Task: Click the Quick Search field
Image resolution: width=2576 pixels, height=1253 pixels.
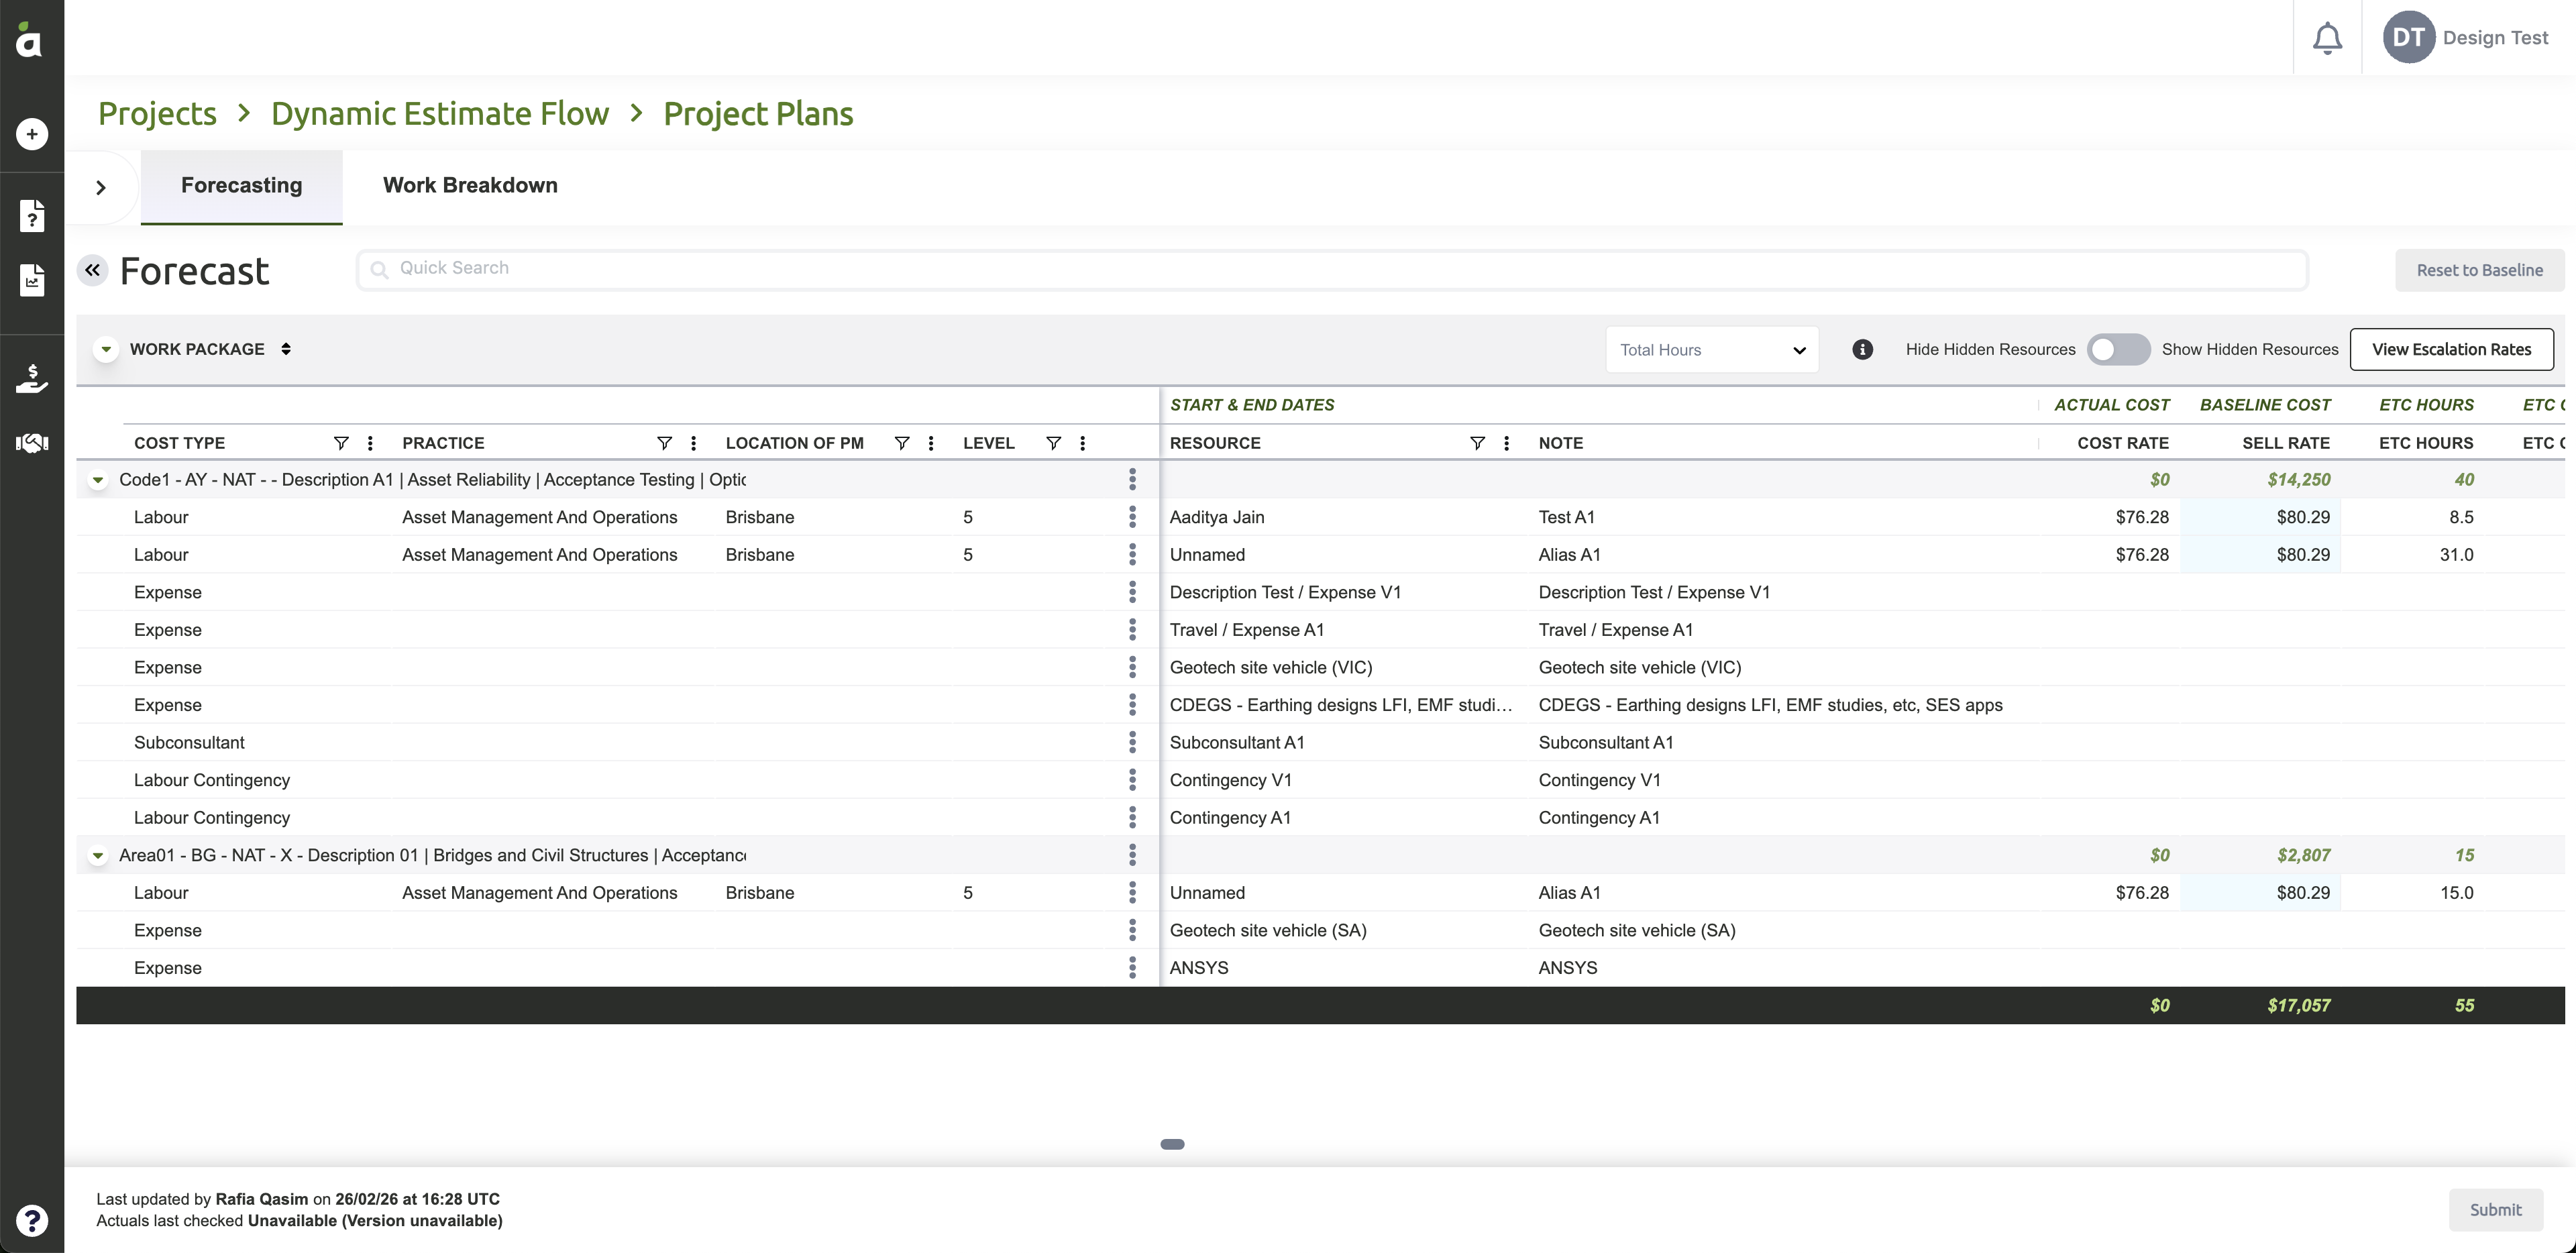Action: click(1332, 269)
